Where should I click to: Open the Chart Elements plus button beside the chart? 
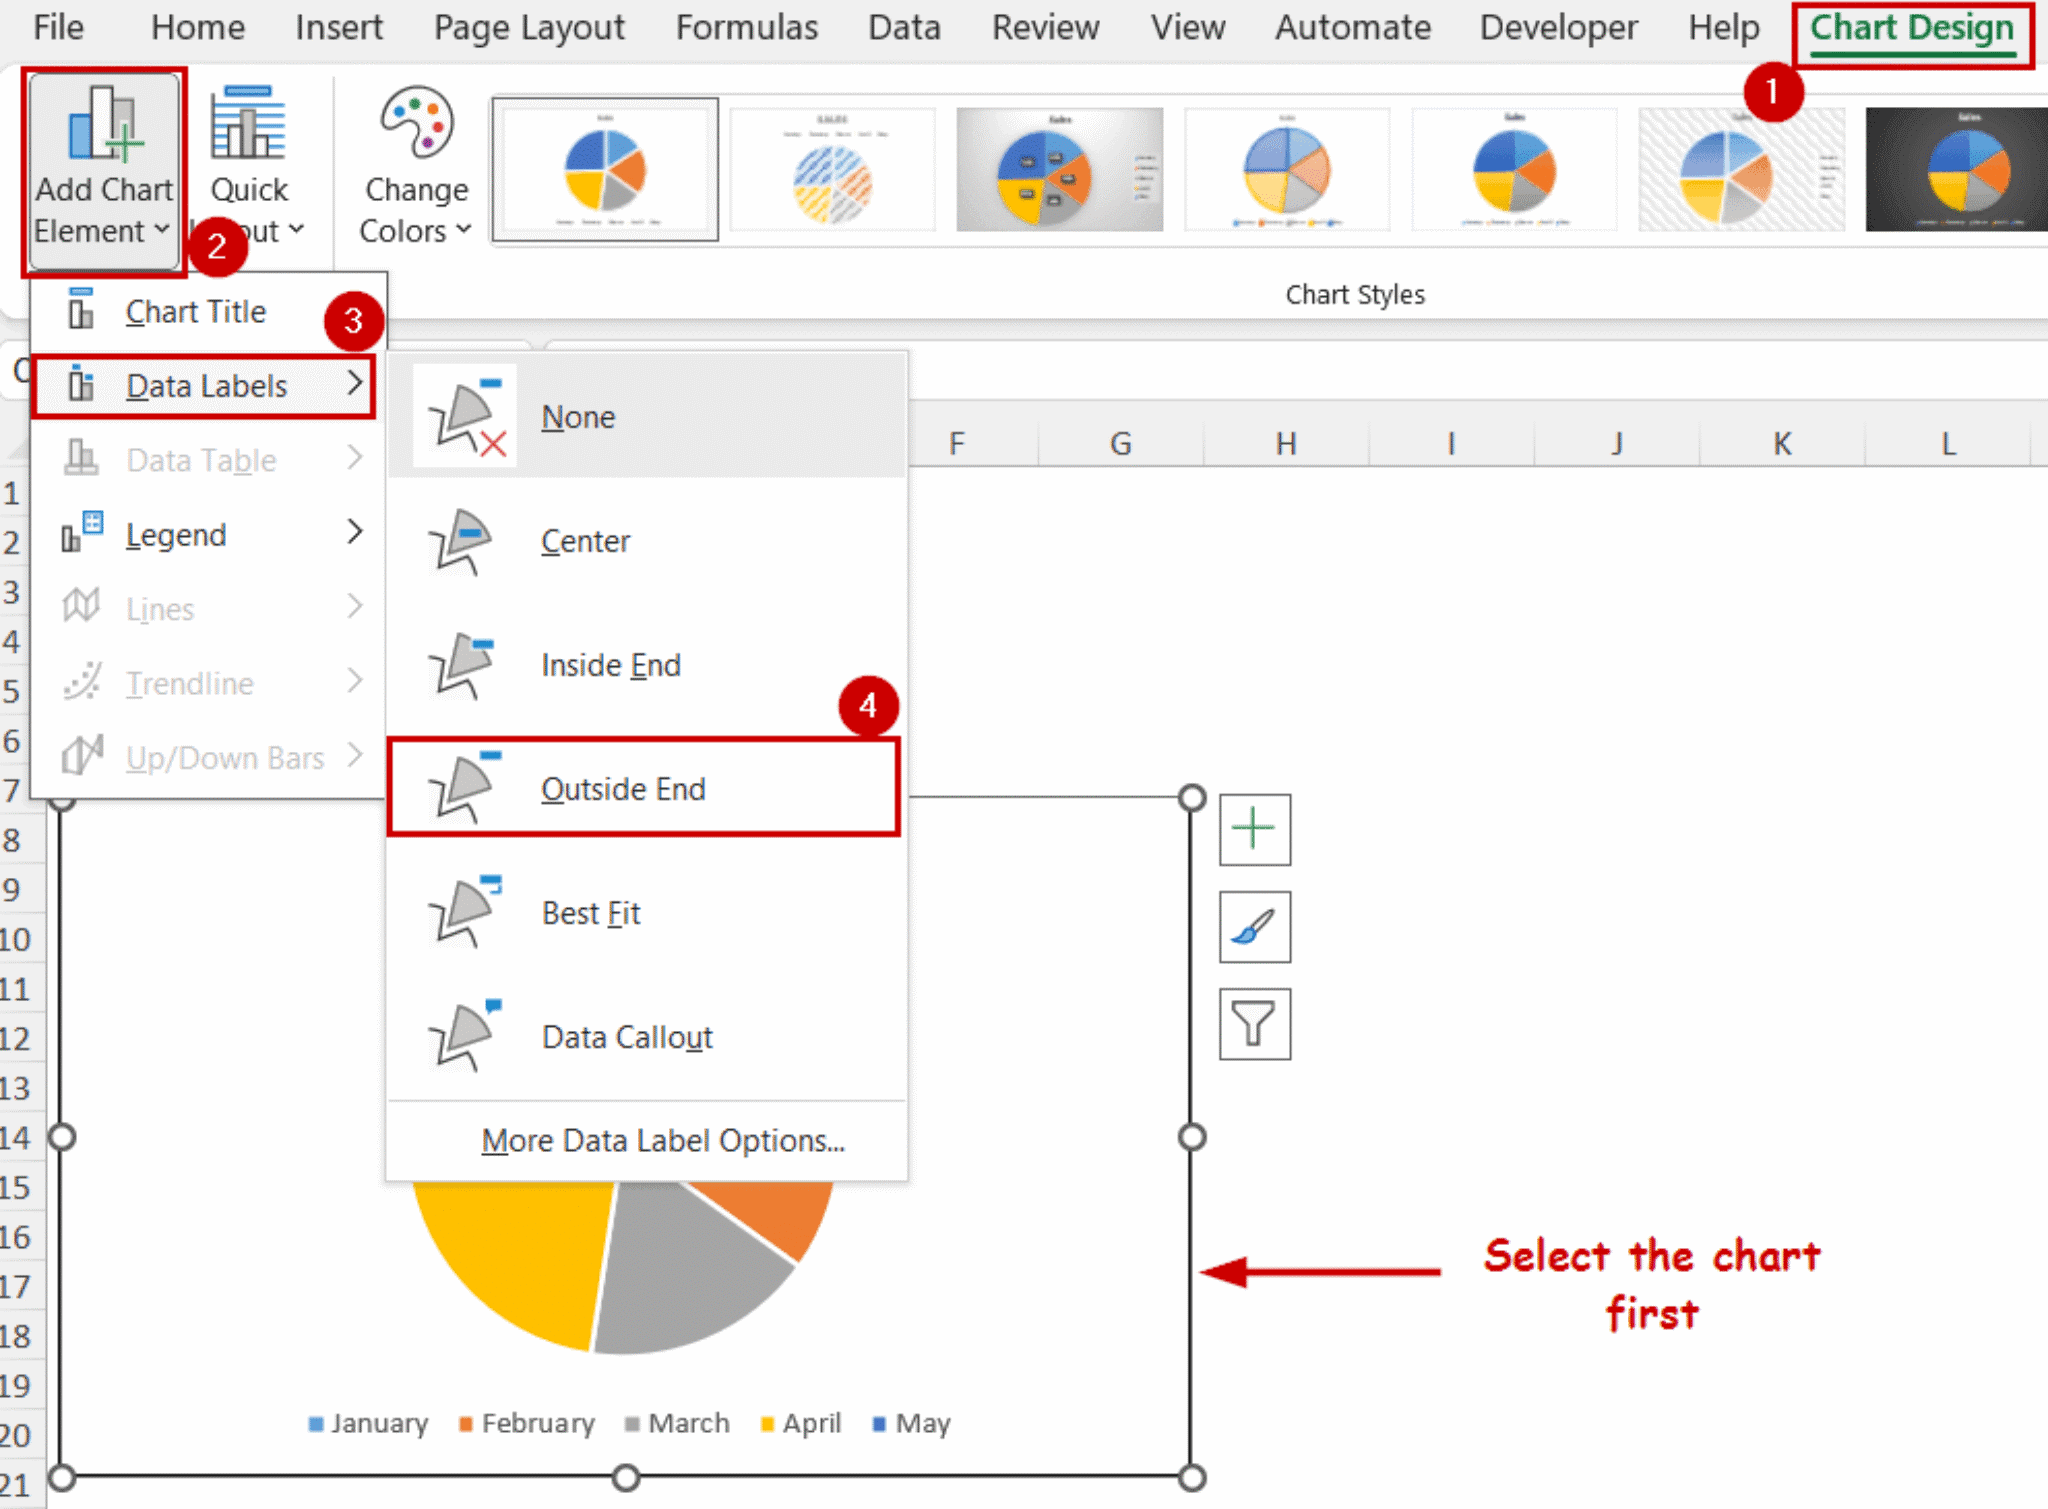point(1254,829)
